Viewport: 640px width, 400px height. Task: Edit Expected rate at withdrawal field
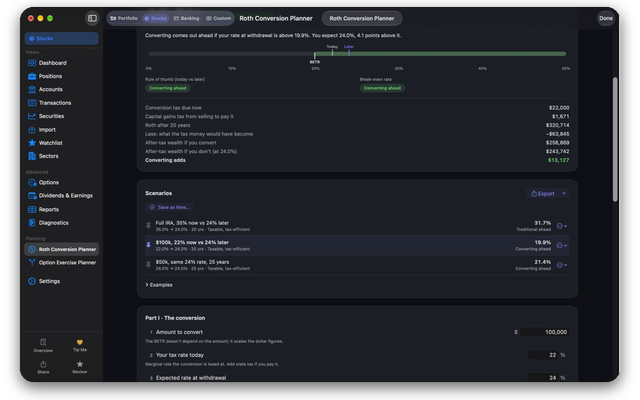(x=542, y=378)
